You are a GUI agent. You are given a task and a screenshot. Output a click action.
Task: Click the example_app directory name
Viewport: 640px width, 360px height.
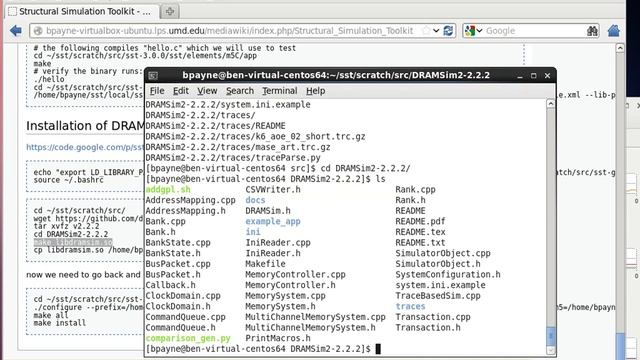[273, 221]
